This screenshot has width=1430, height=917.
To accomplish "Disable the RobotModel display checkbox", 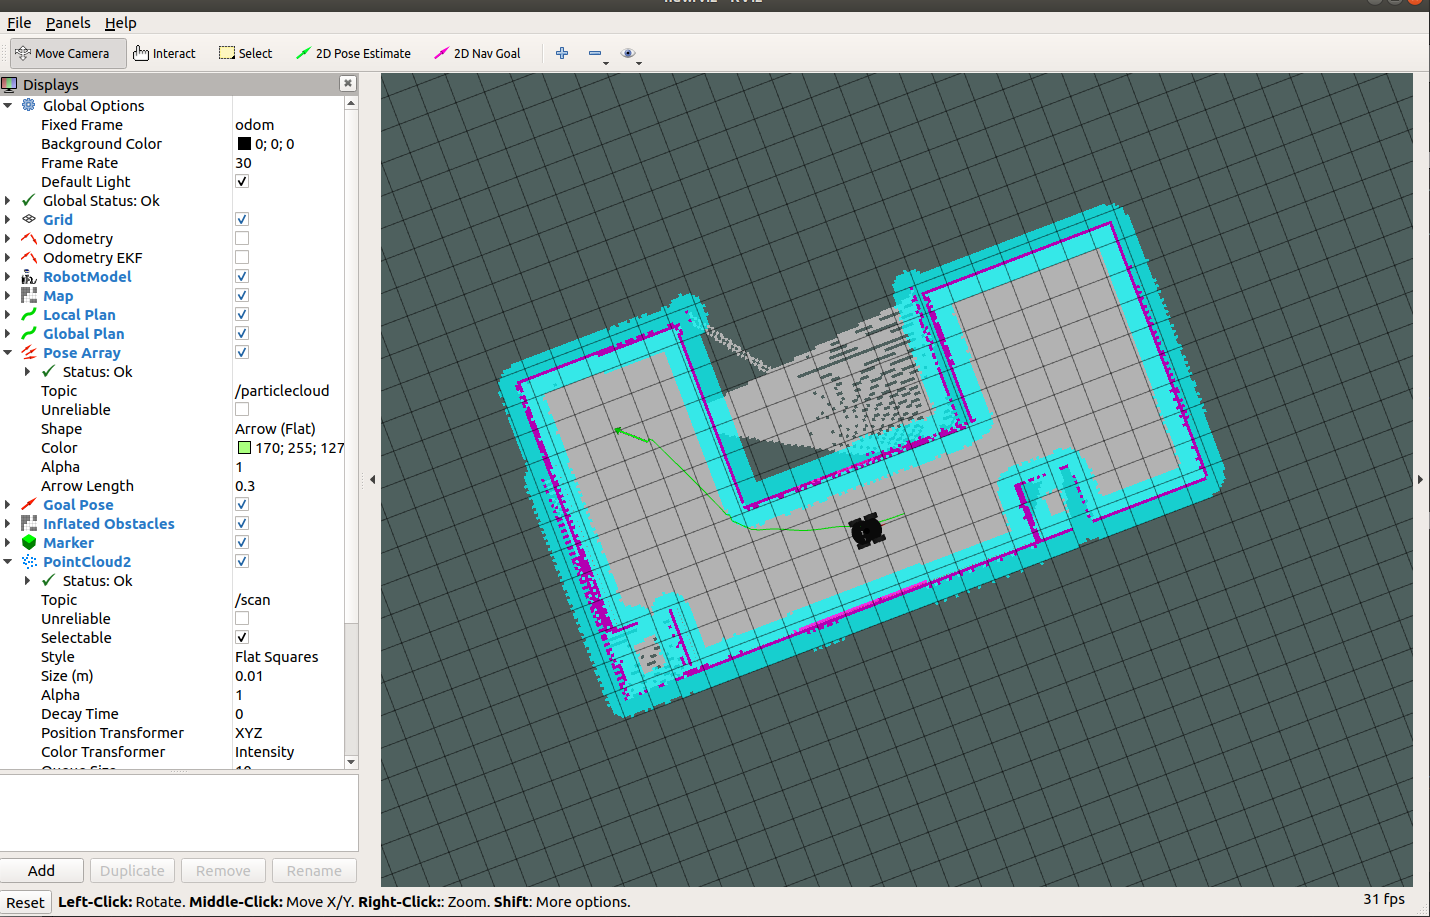I will pyautogui.click(x=242, y=276).
